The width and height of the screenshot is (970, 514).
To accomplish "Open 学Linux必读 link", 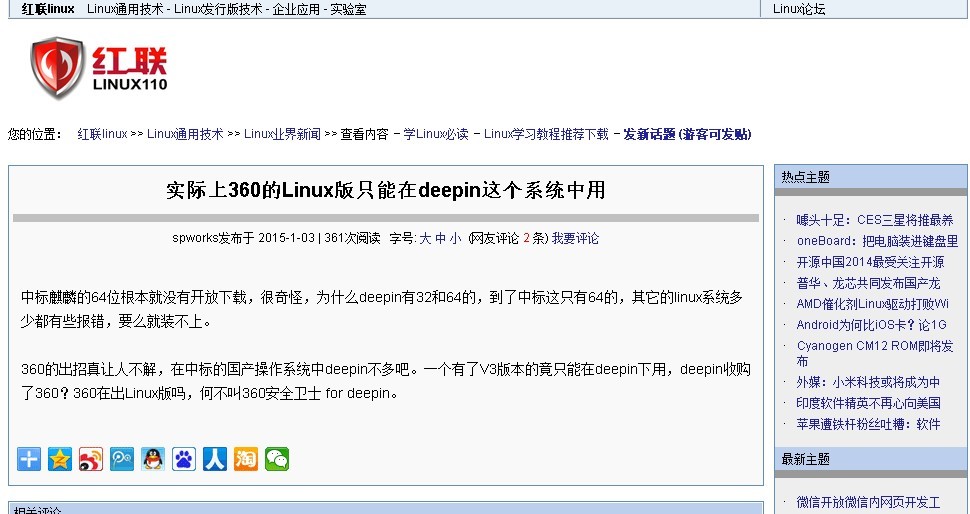I will (x=436, y=134).
